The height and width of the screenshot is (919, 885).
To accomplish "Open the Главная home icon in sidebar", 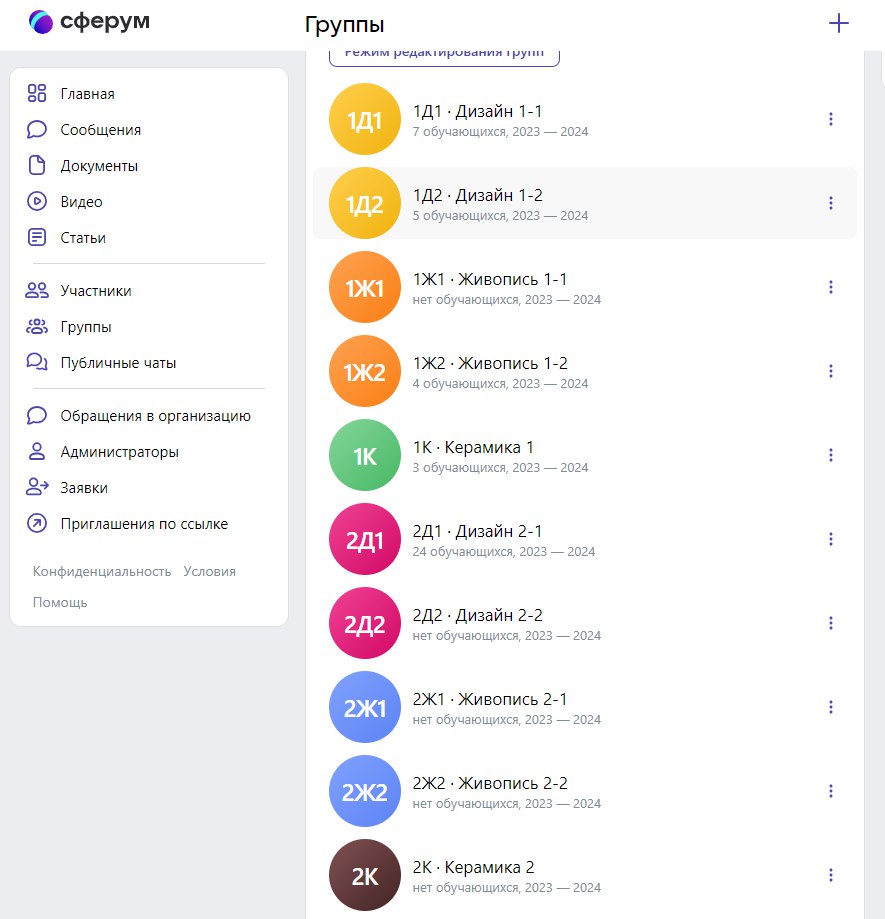I will (x=37, y=94).
